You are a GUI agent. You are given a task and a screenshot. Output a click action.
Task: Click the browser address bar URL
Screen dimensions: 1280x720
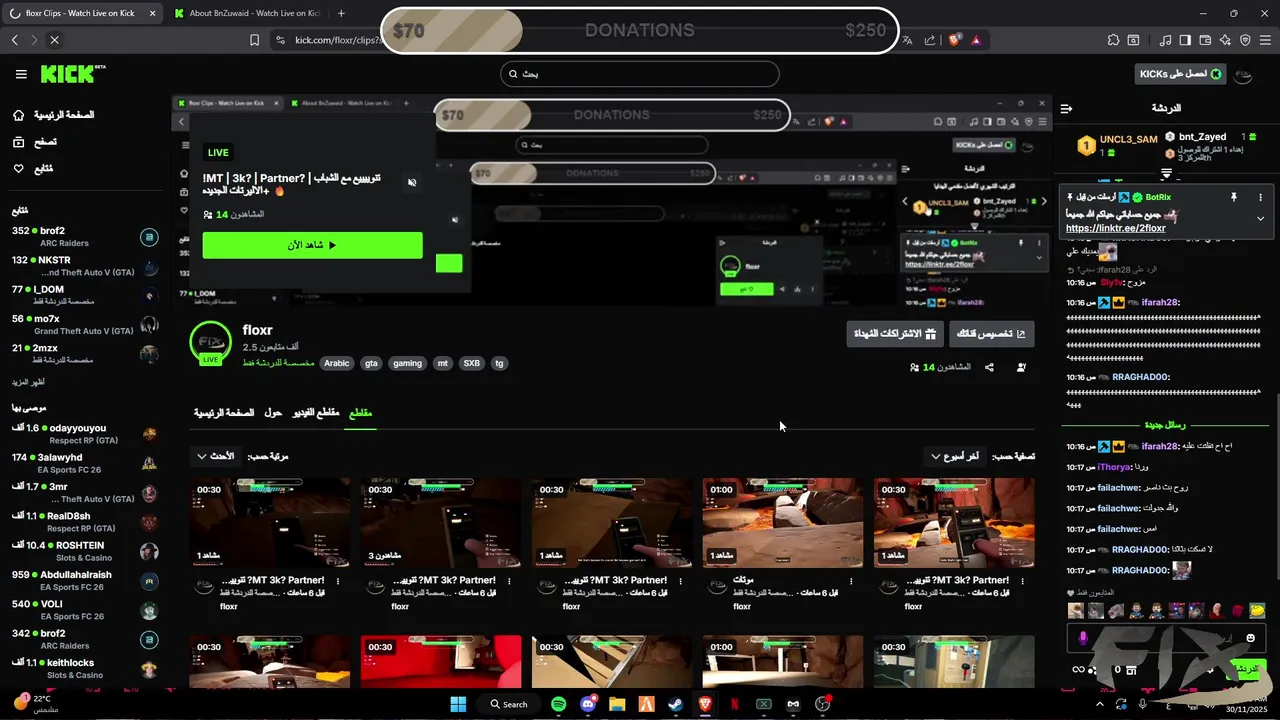click(337, 40)
